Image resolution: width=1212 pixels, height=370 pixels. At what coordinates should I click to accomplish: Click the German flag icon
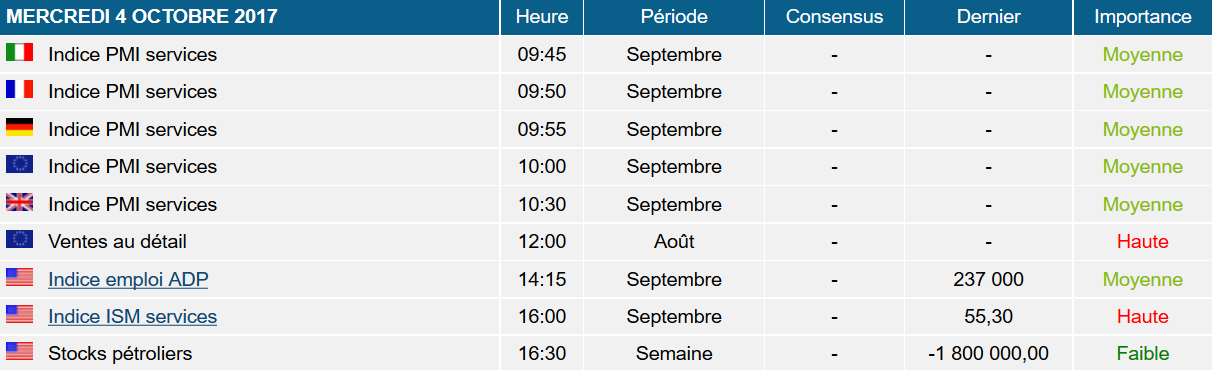coord(20,127)
